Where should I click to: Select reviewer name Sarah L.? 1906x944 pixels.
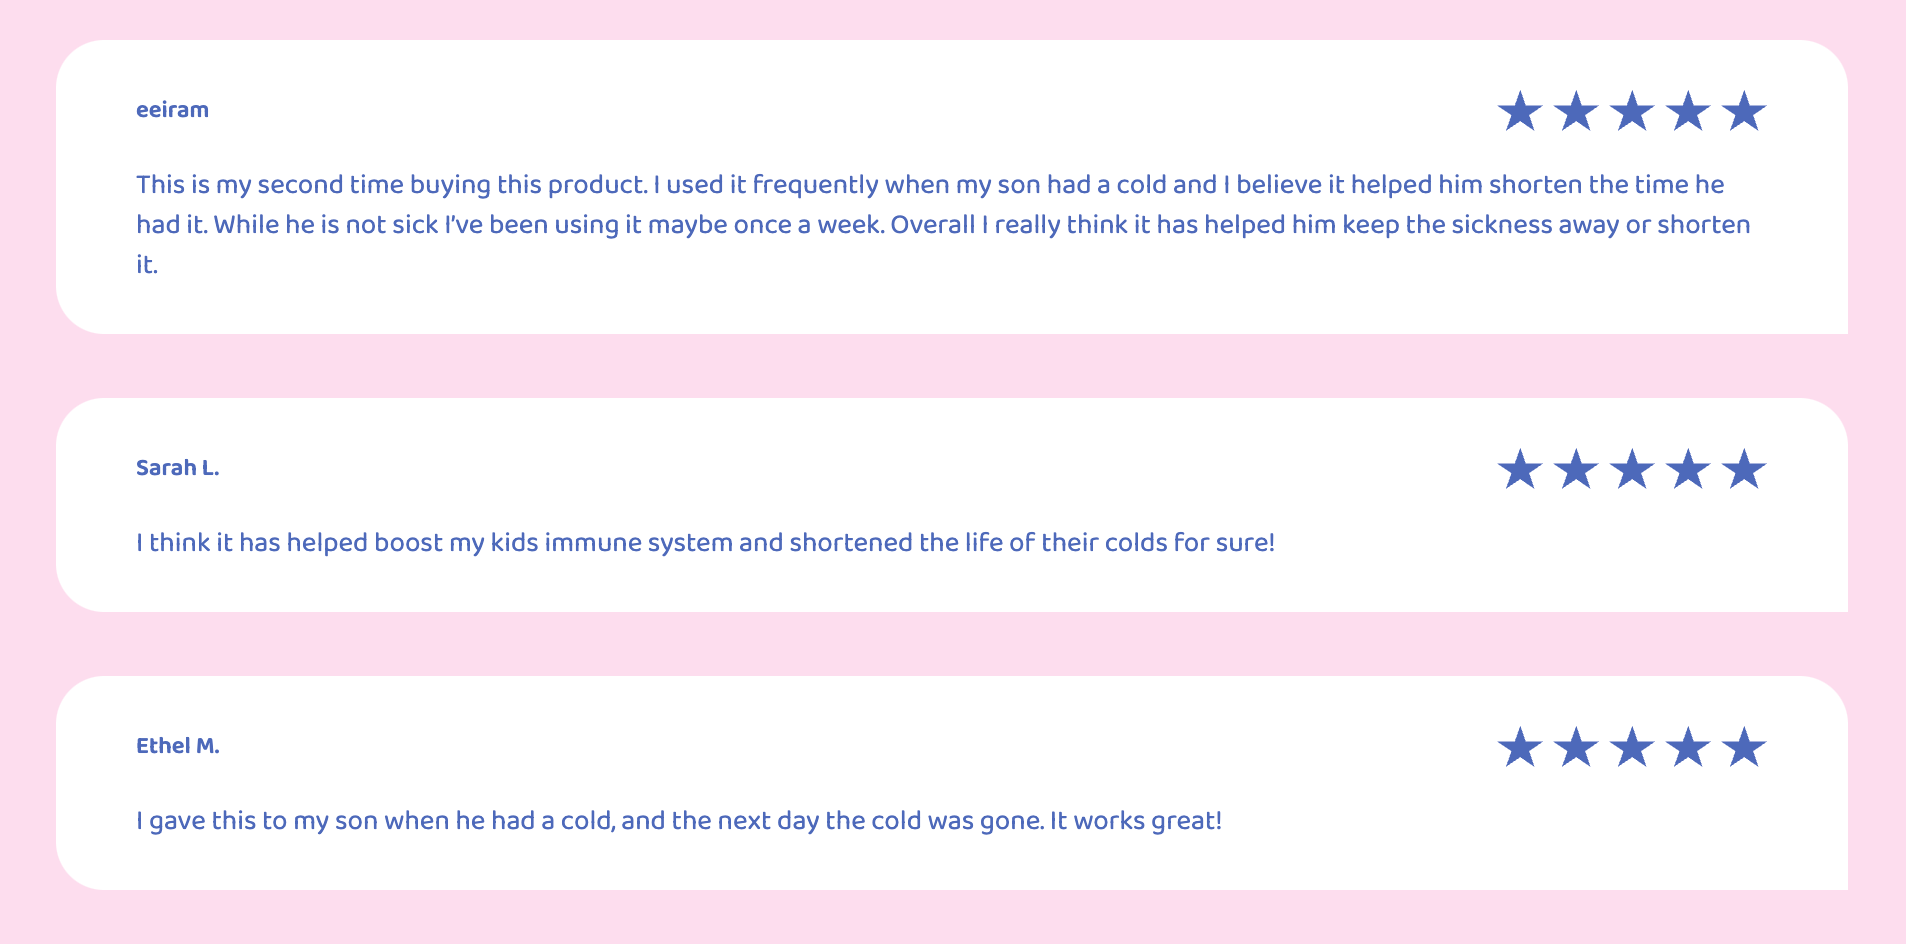[x=177, y=468]
